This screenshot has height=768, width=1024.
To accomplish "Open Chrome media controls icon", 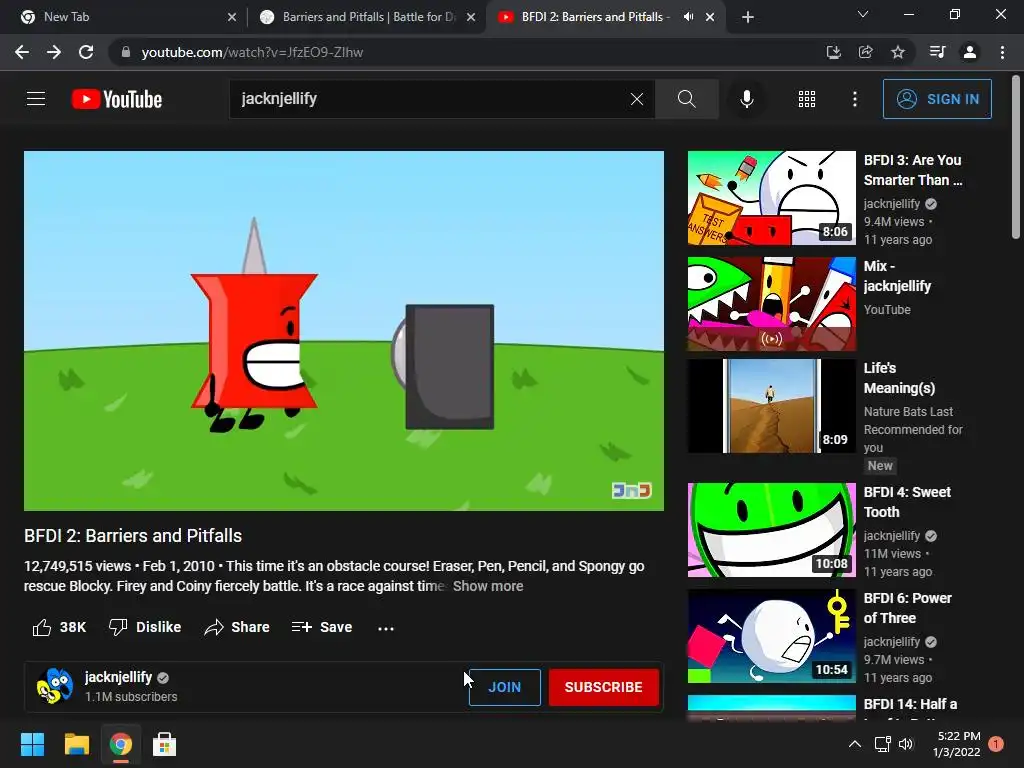I will pyautogui.click(x=937, y=52).
